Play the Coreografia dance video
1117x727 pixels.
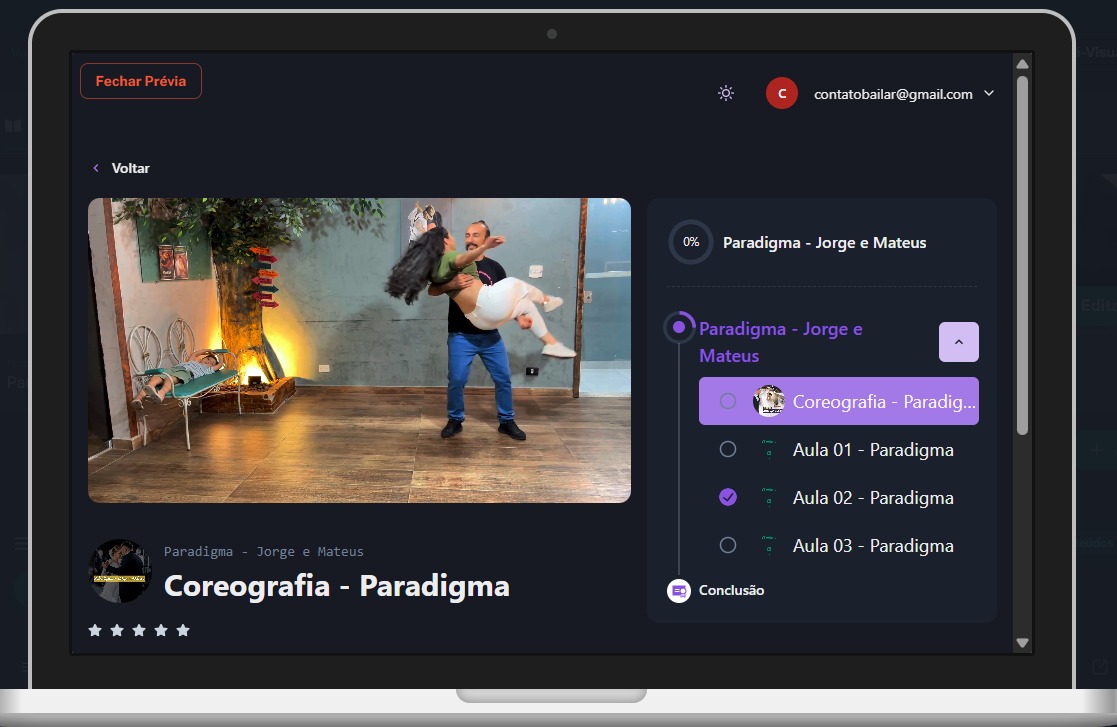[x=359, y=350]
